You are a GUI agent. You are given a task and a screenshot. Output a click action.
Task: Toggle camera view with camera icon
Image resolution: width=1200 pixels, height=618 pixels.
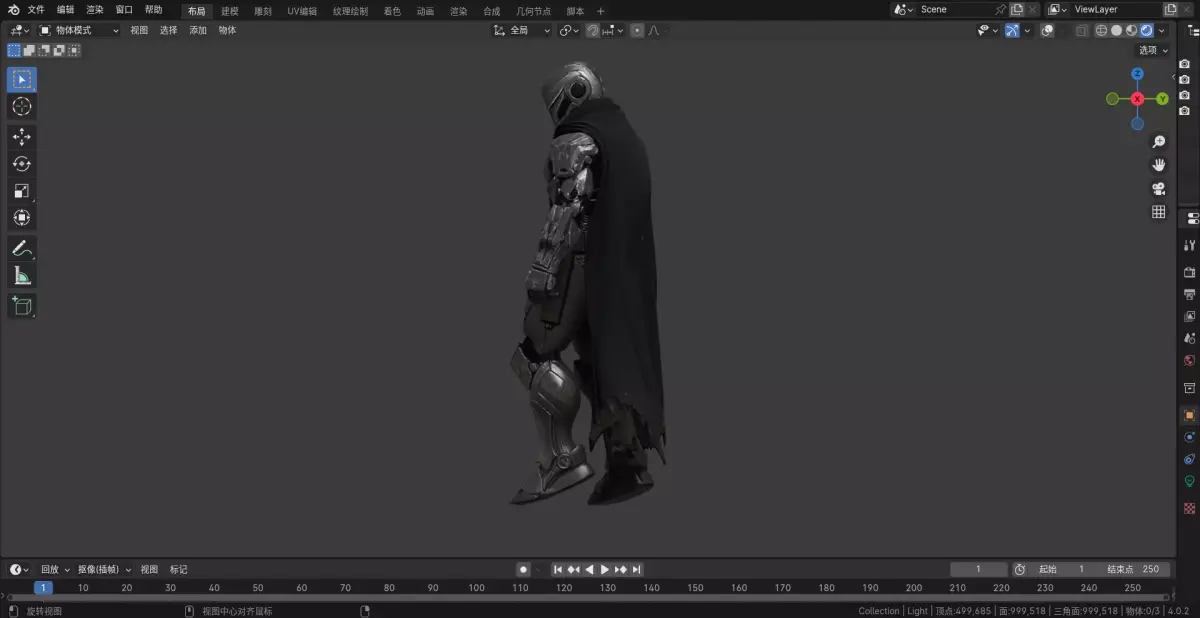pos(1159,188)
